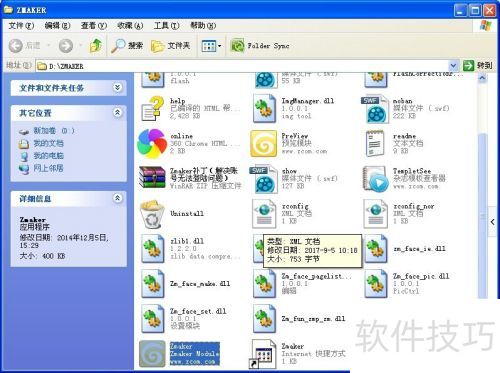Image resolution: width=500 pixels, height=373 pixels.
Task: Select the zconfig XML document icon
Action: pyautogui.click(x=264, y=214)
